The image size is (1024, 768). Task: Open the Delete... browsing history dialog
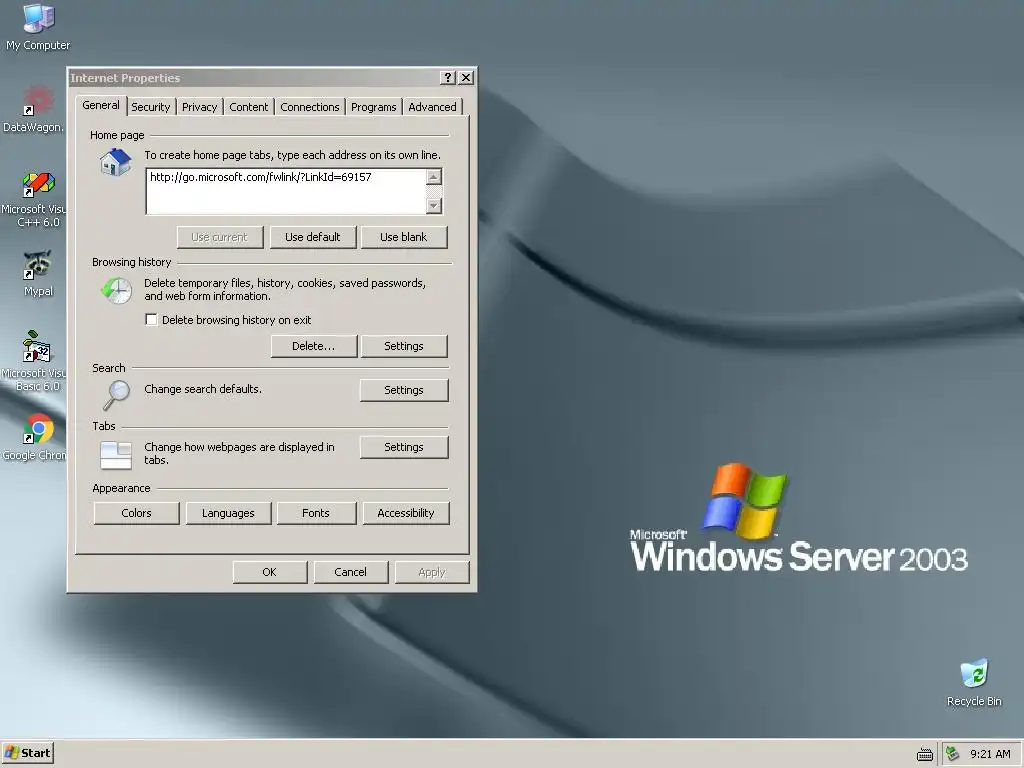coord(313,346)
